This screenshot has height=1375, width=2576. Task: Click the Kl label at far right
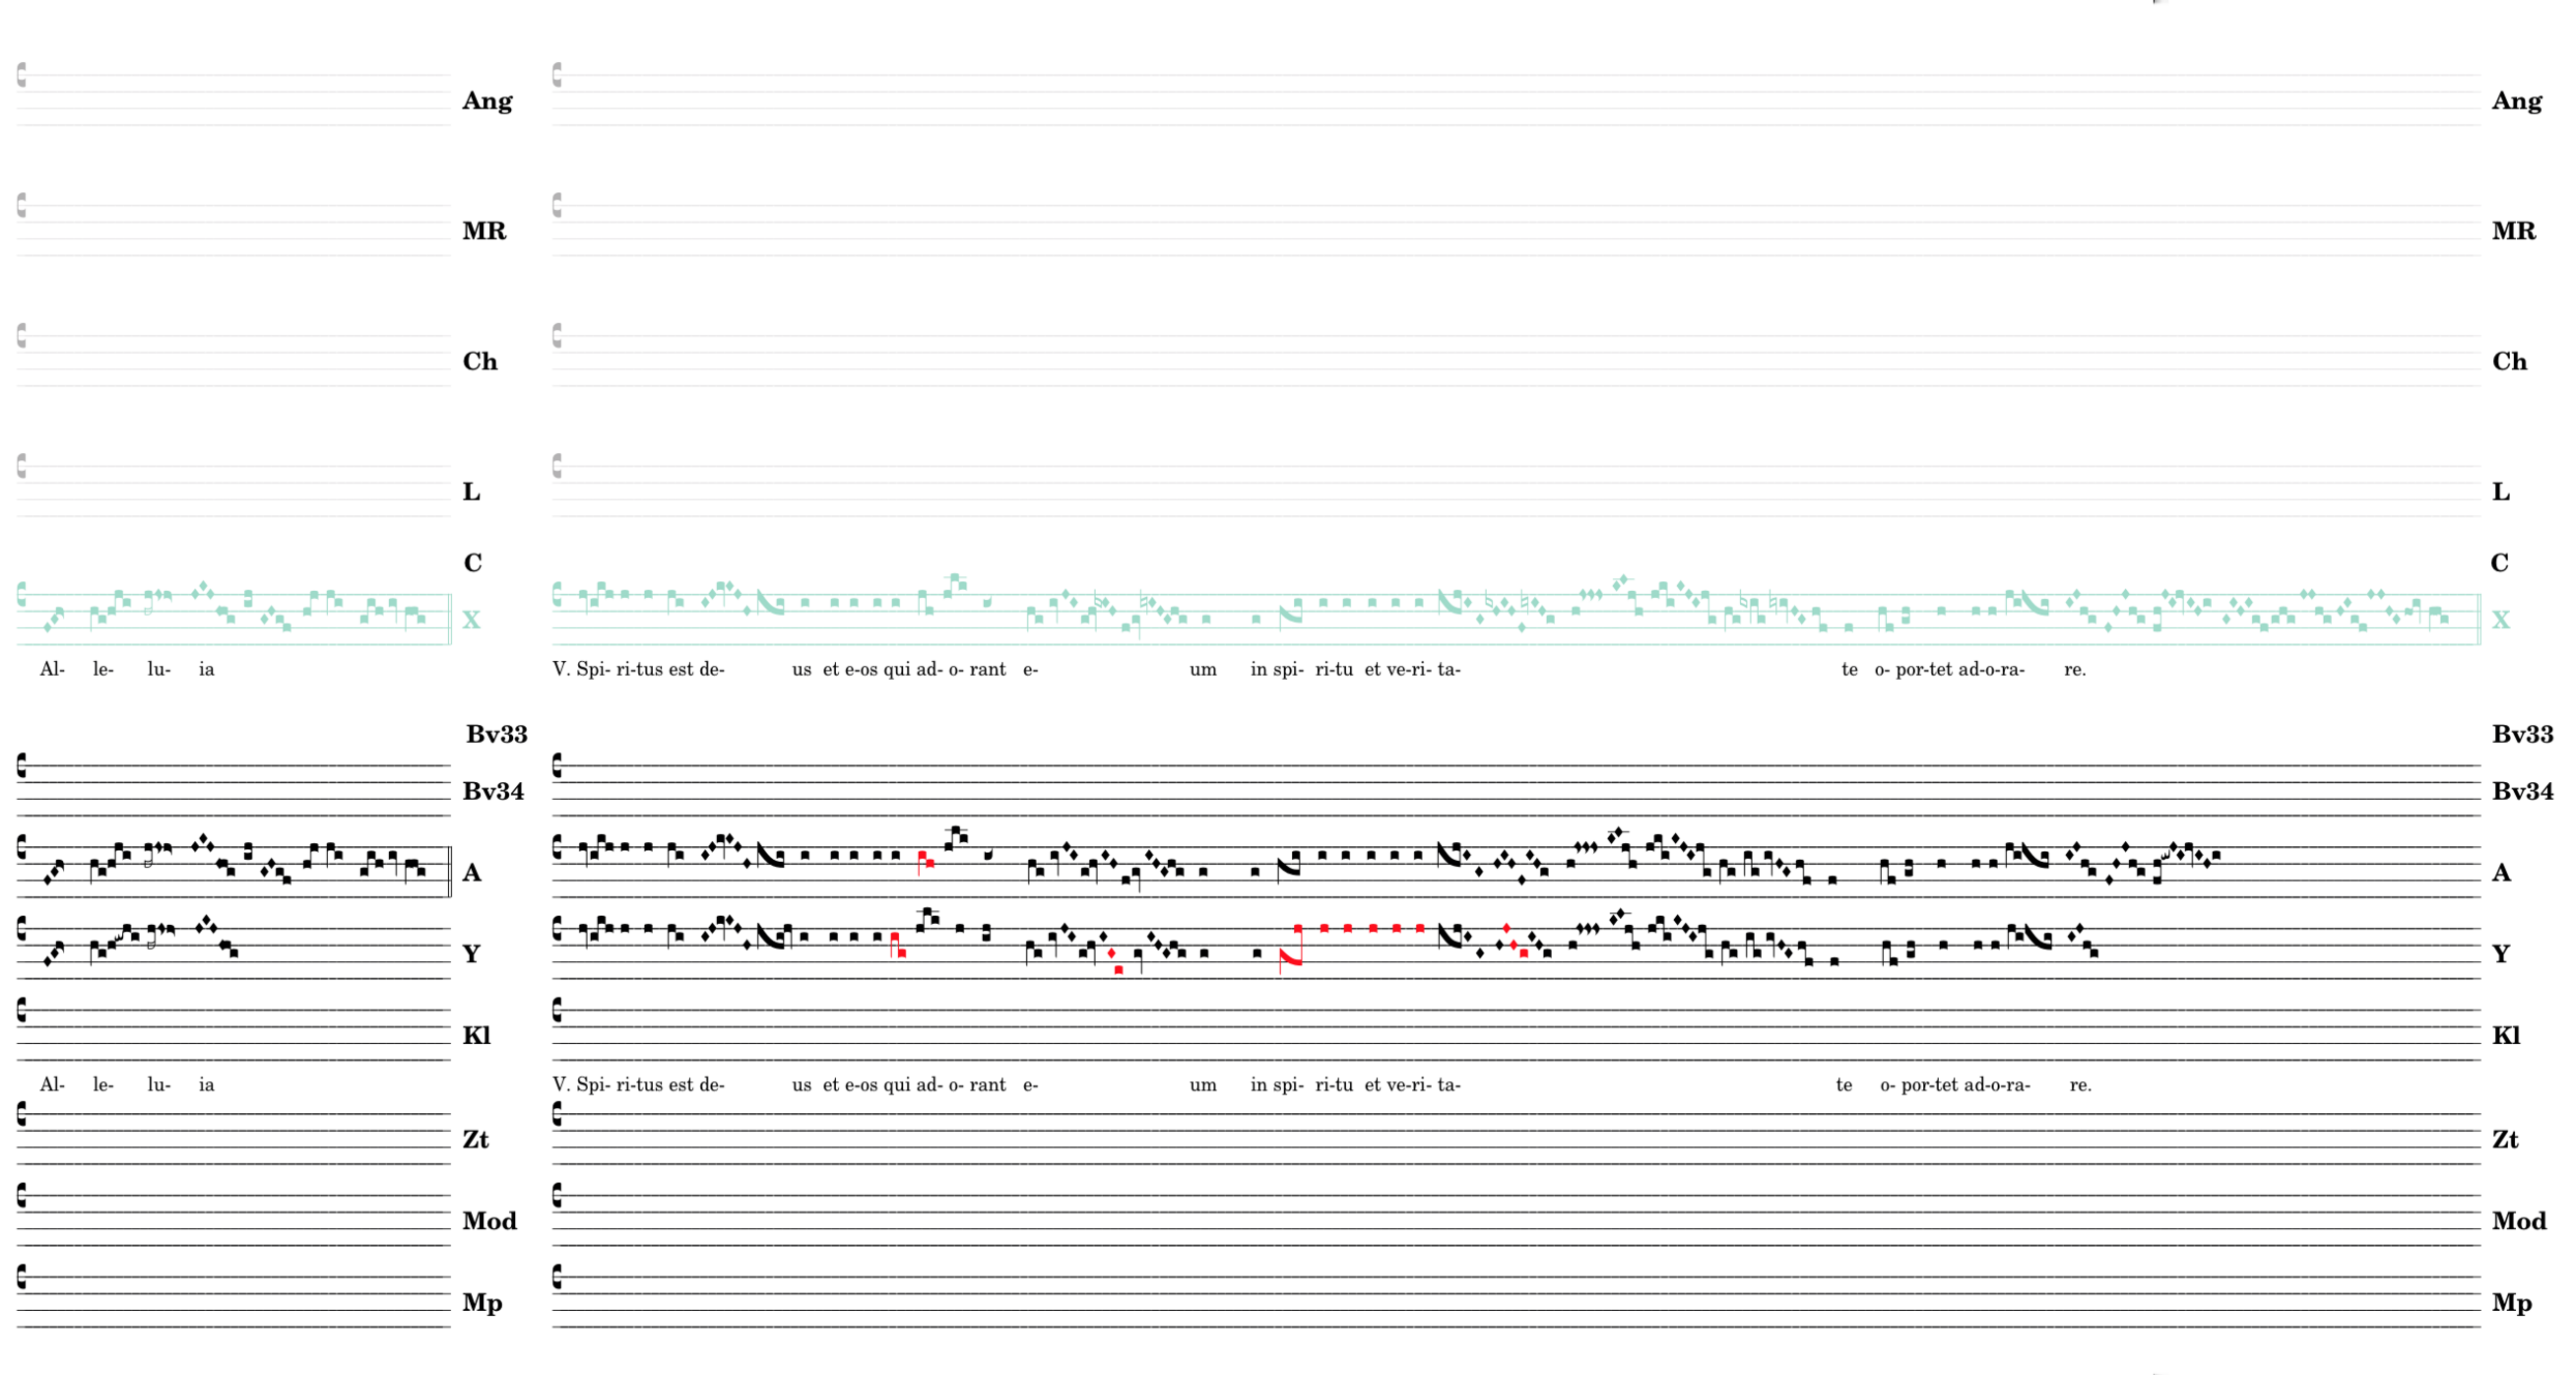click(x=2506, y=1035)
